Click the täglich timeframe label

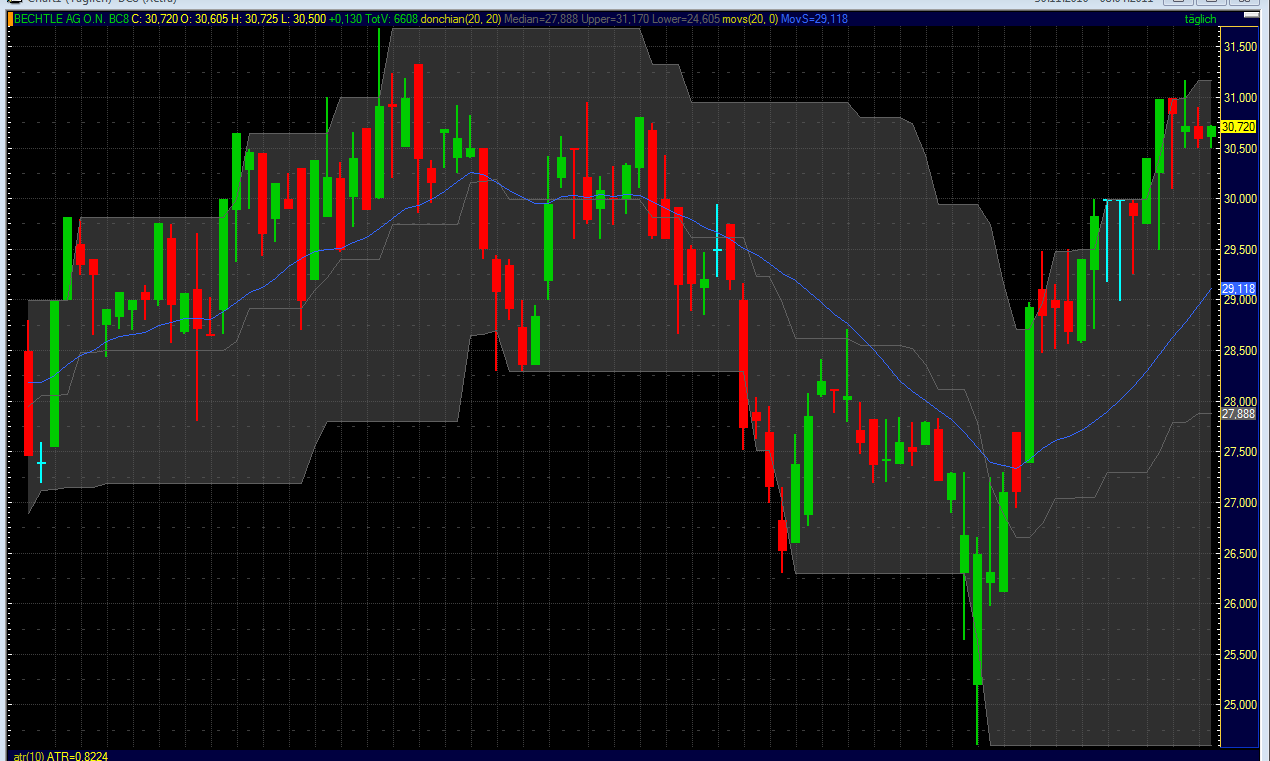[1201, 18]
